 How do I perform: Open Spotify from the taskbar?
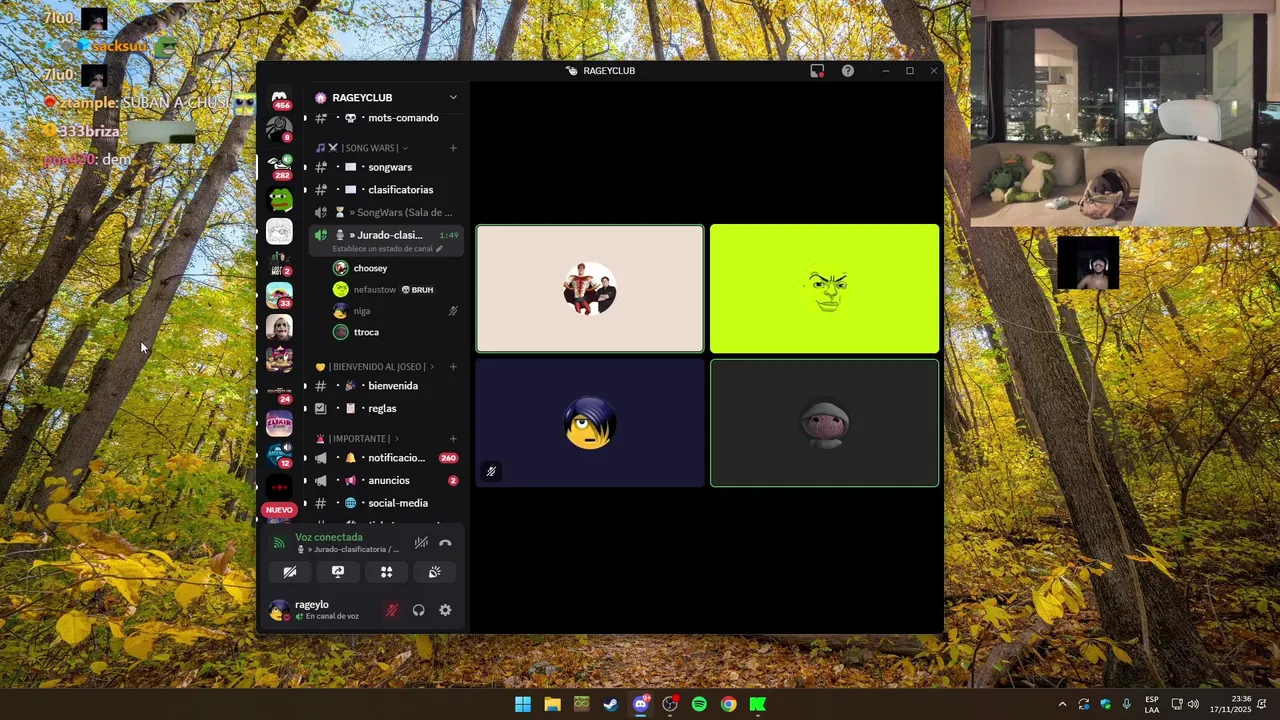click(699, 704)
